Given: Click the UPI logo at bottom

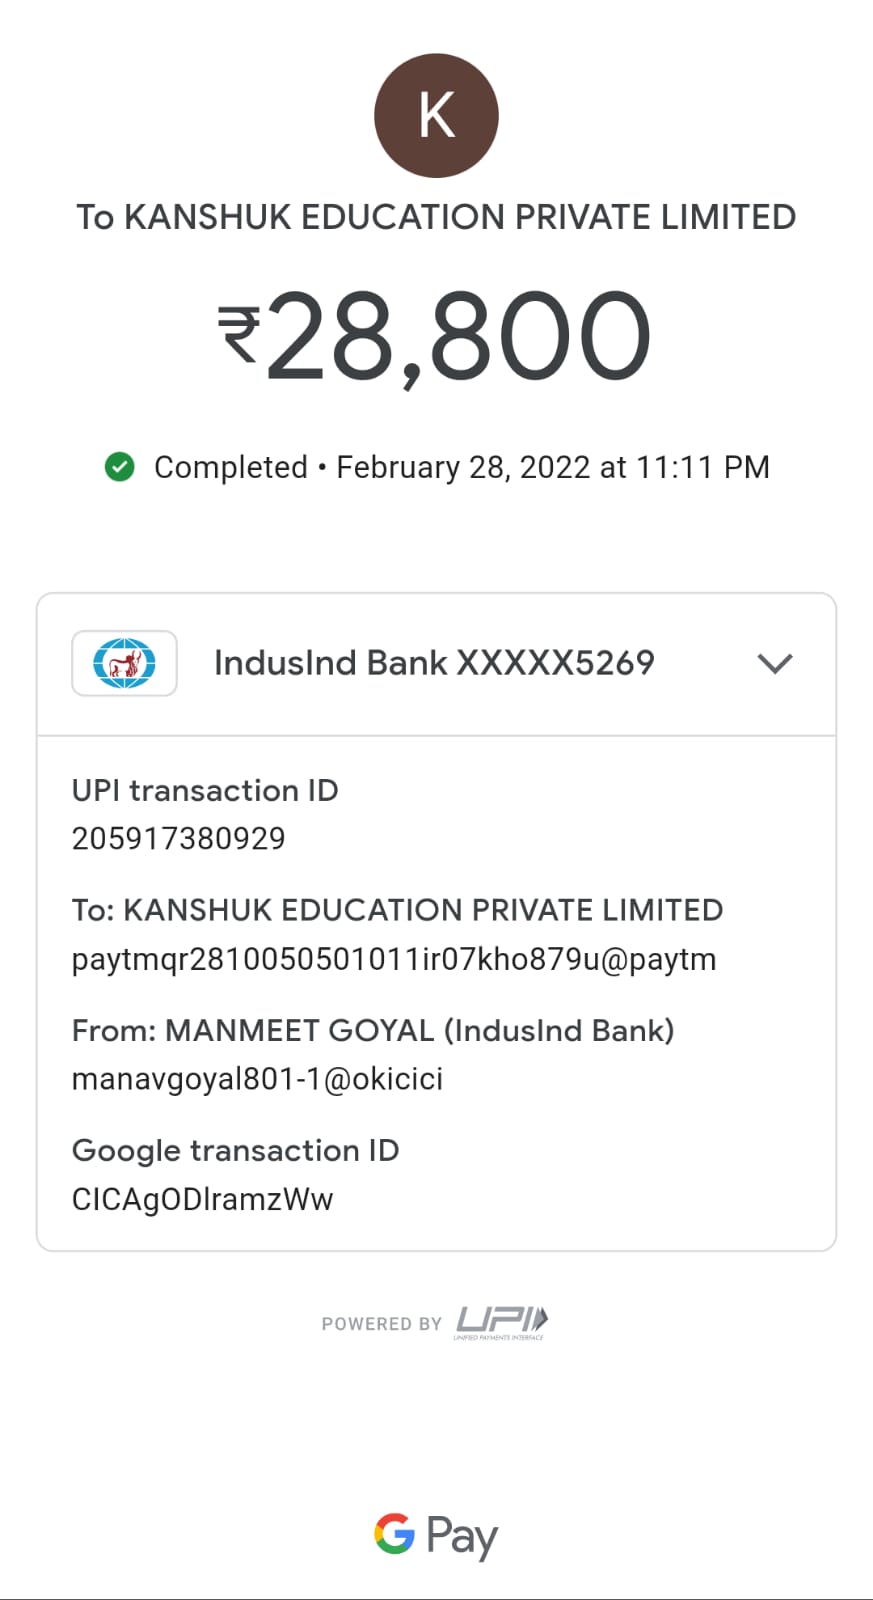Looking at the screenshot, I should (x=502, y=1322).
